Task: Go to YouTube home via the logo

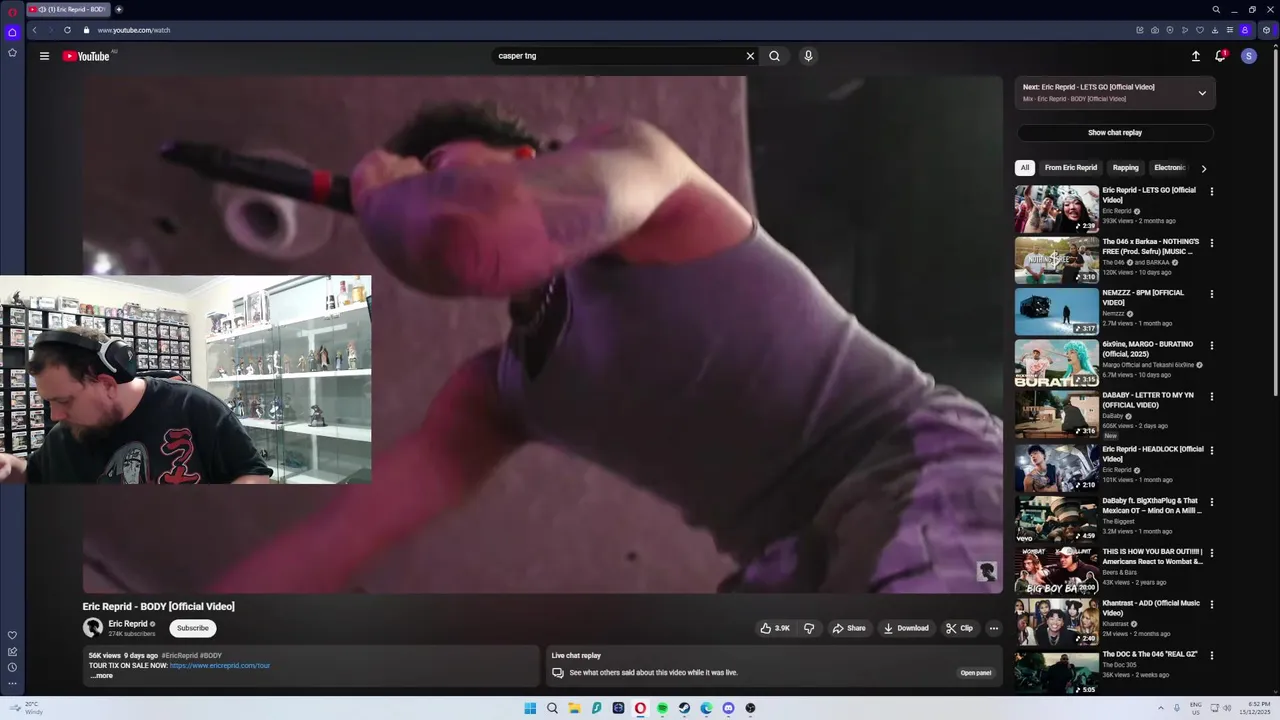Action: click(86, 56)
